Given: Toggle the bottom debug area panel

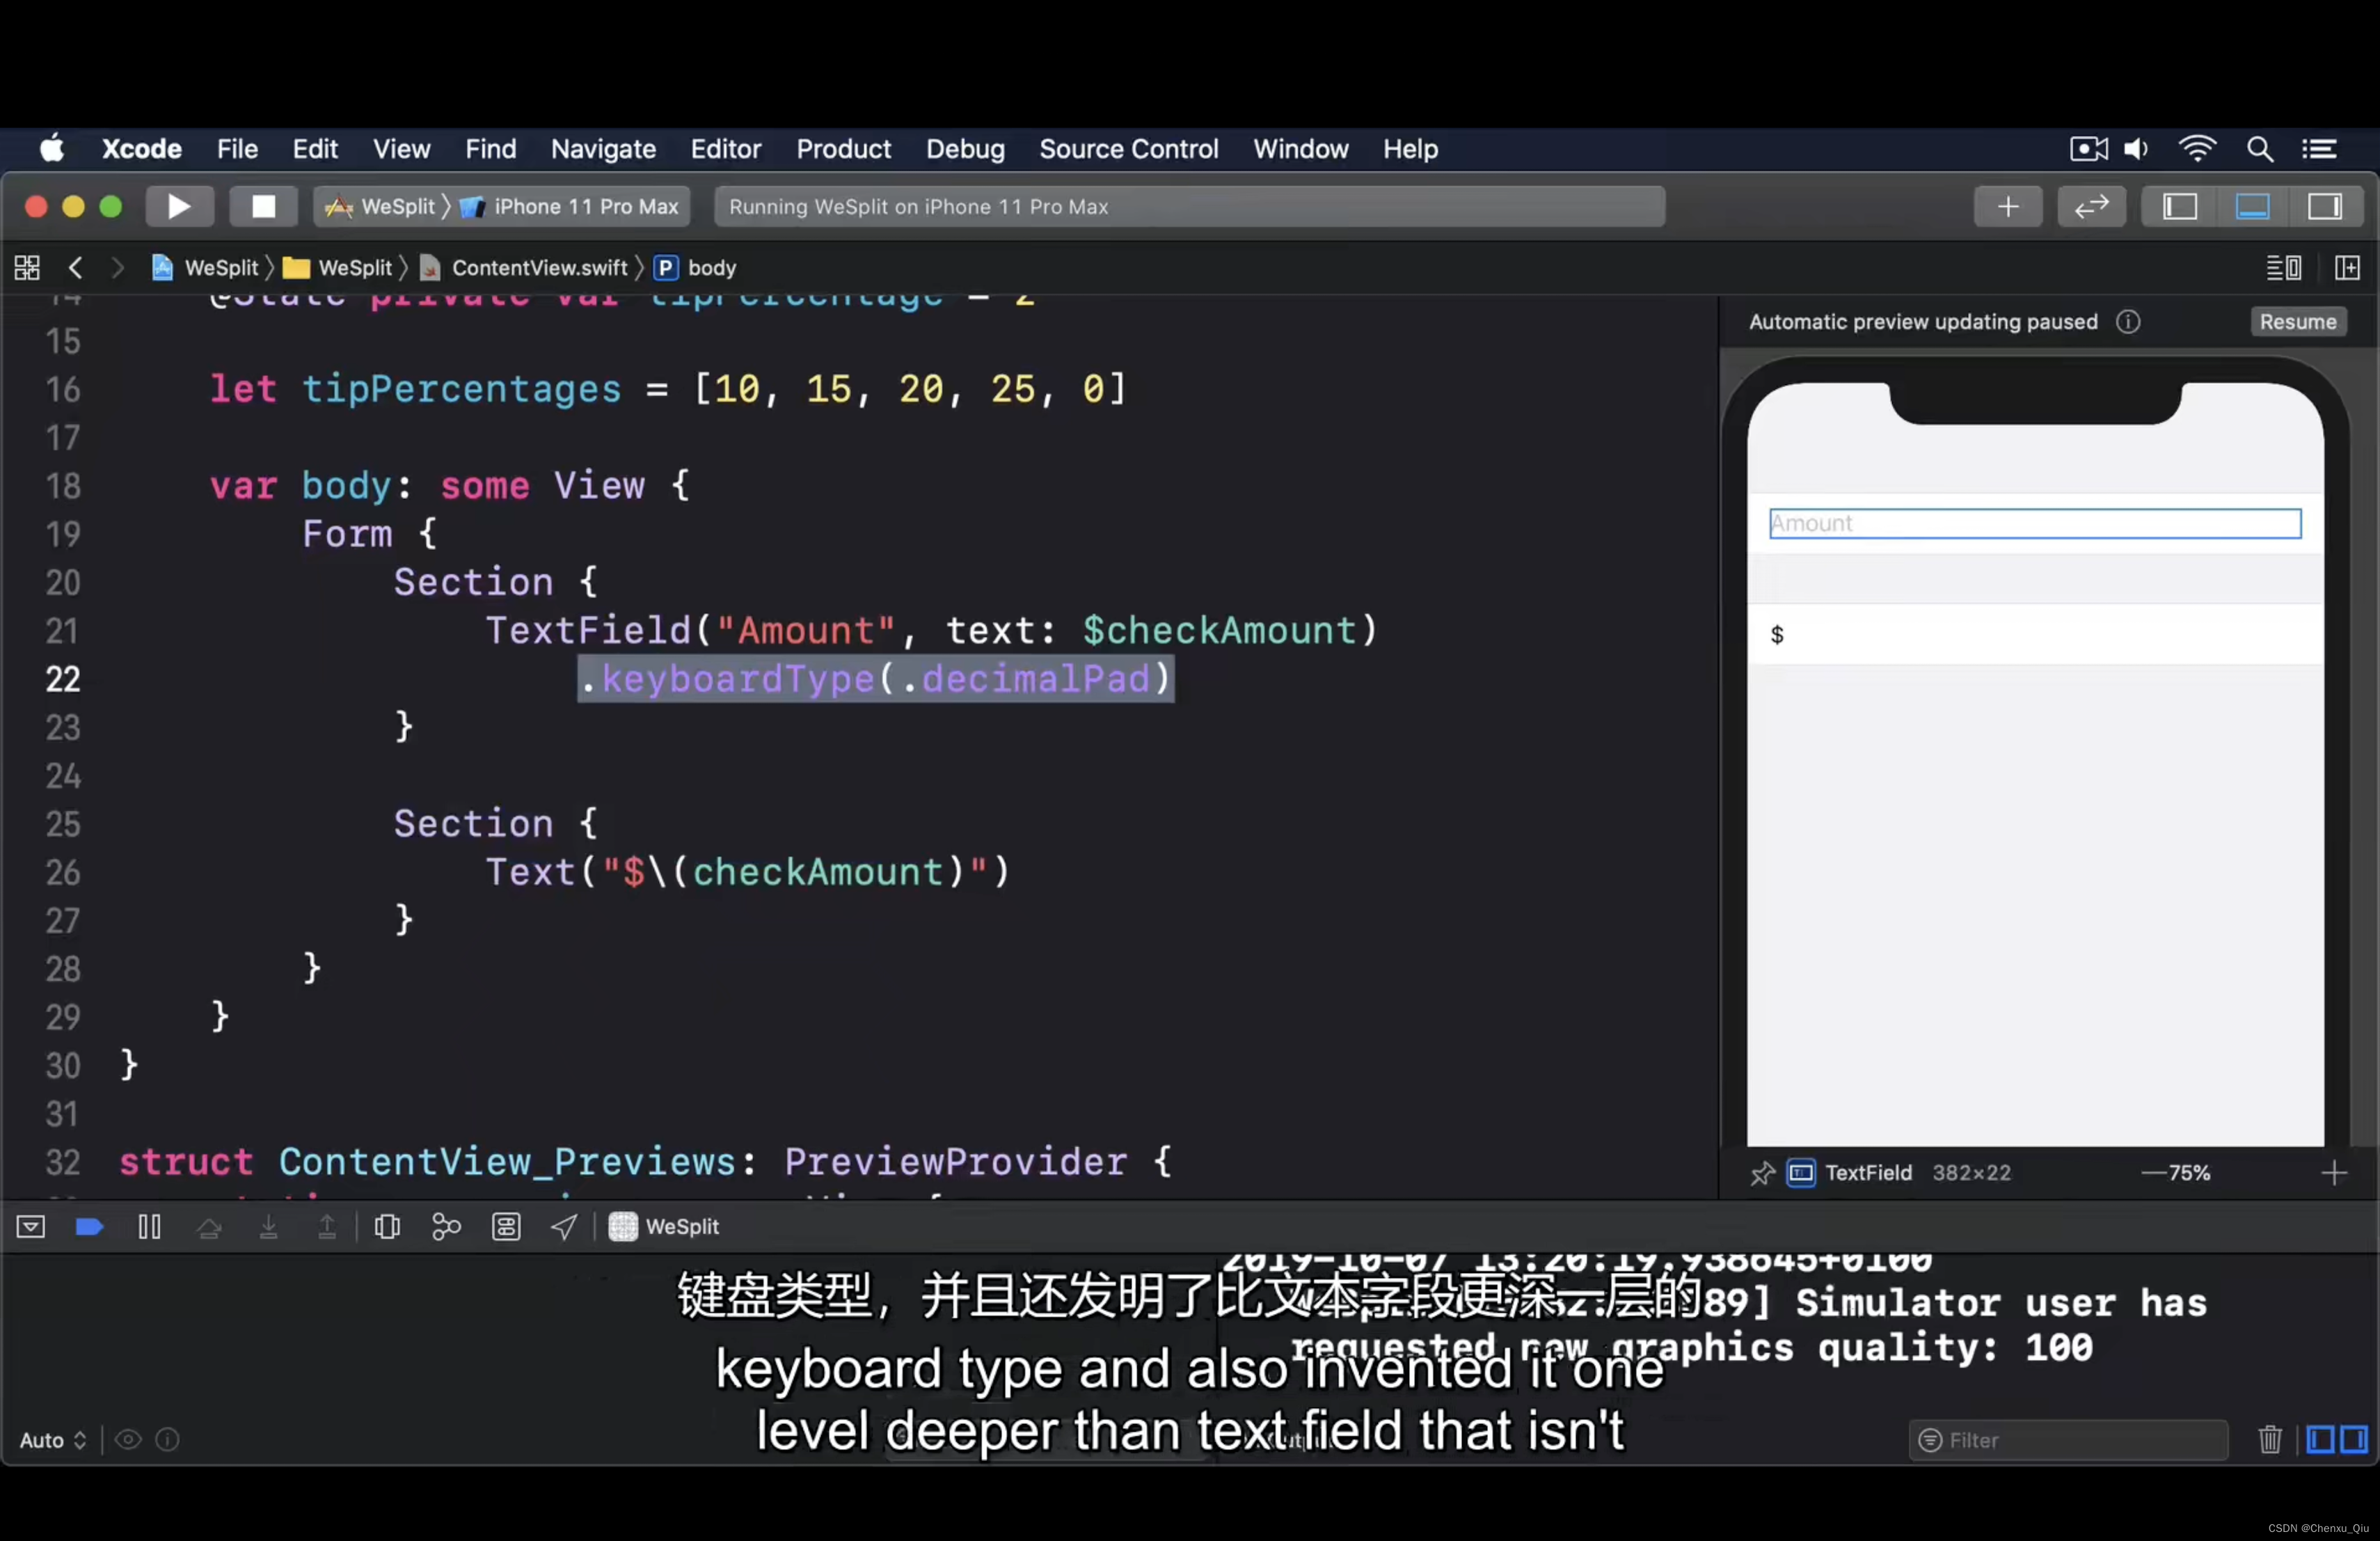Looking at the screenshot, I should point(2252,207).
